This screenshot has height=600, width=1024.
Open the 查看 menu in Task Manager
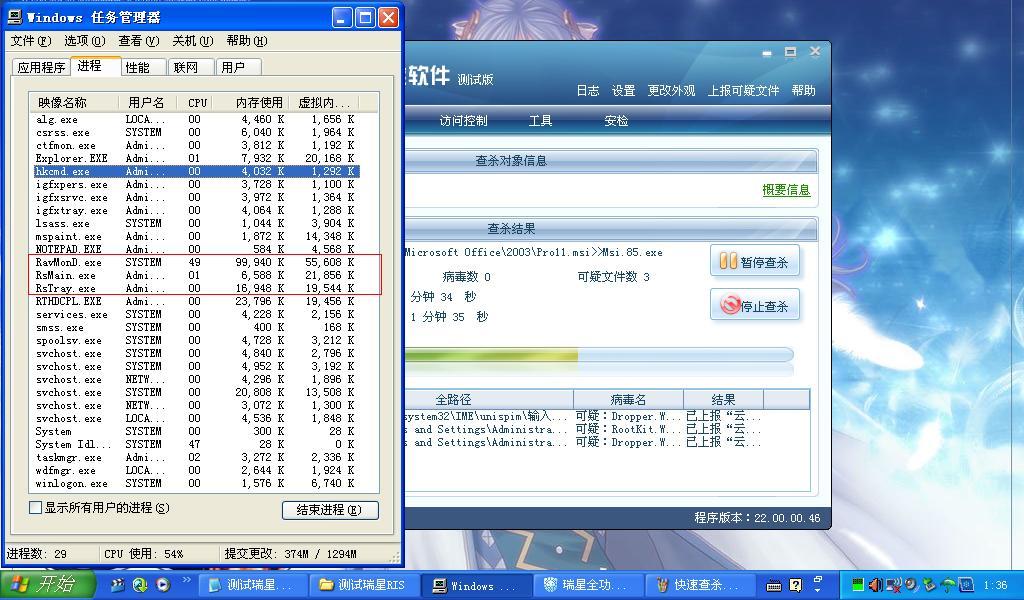coord(138,40)
